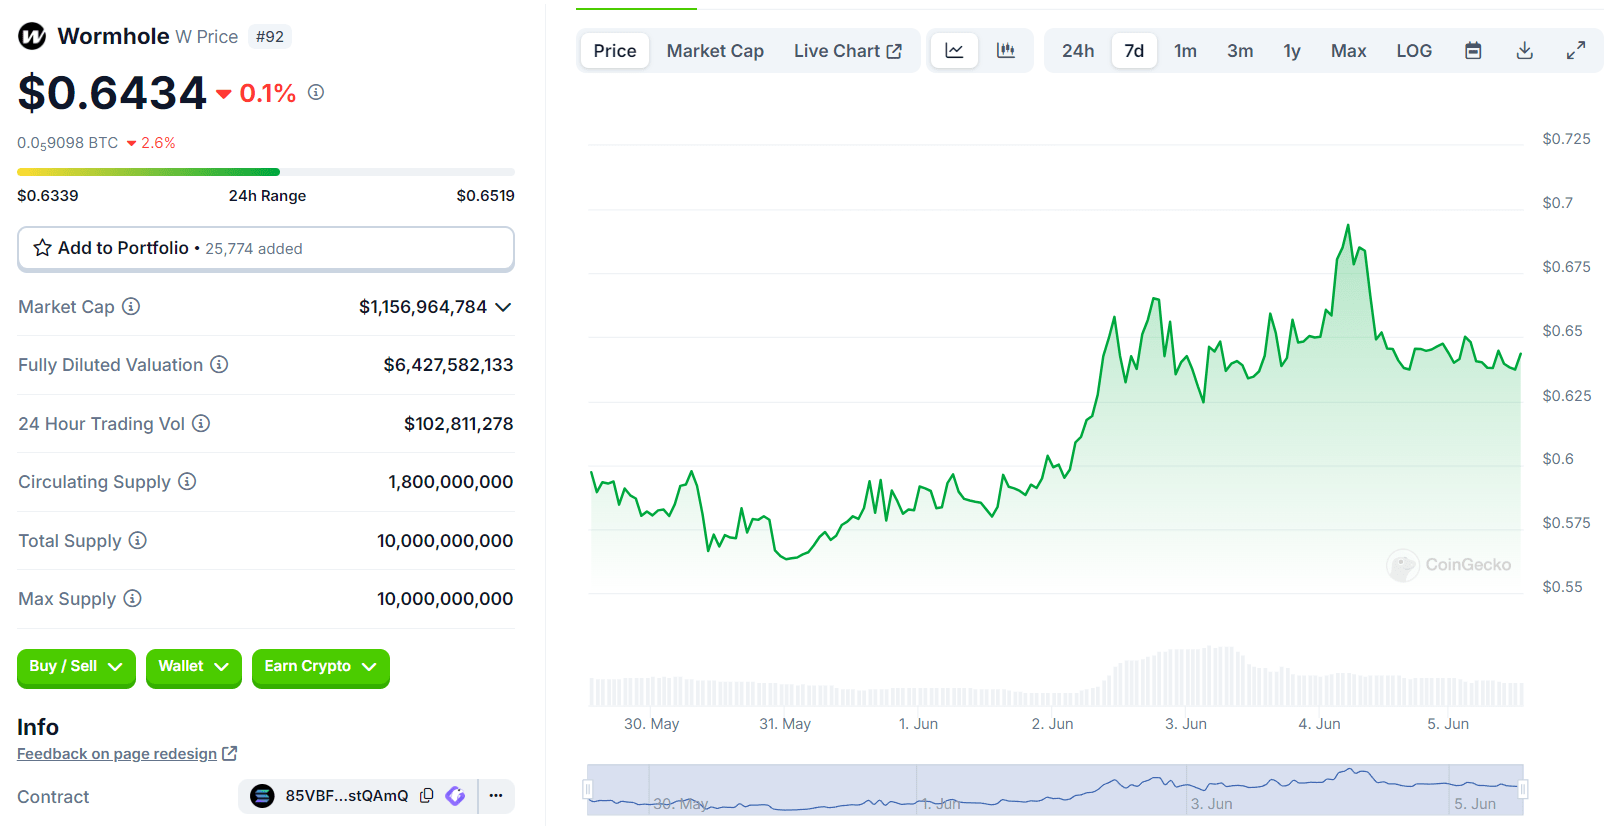Click the #92 rank badge
The image size is (1610, 830).
[x=270, y=37]
